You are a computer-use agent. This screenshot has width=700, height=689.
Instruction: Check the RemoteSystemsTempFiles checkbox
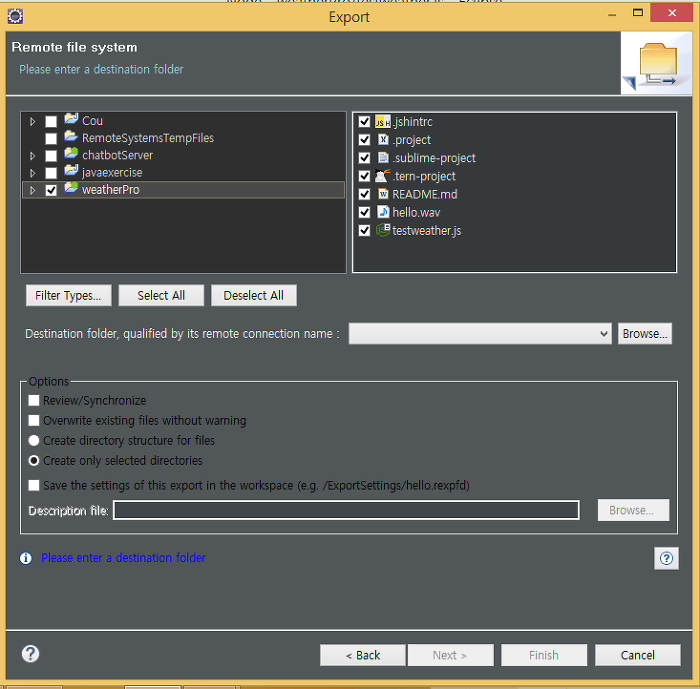pyautogui.click(x=51, y=138)
